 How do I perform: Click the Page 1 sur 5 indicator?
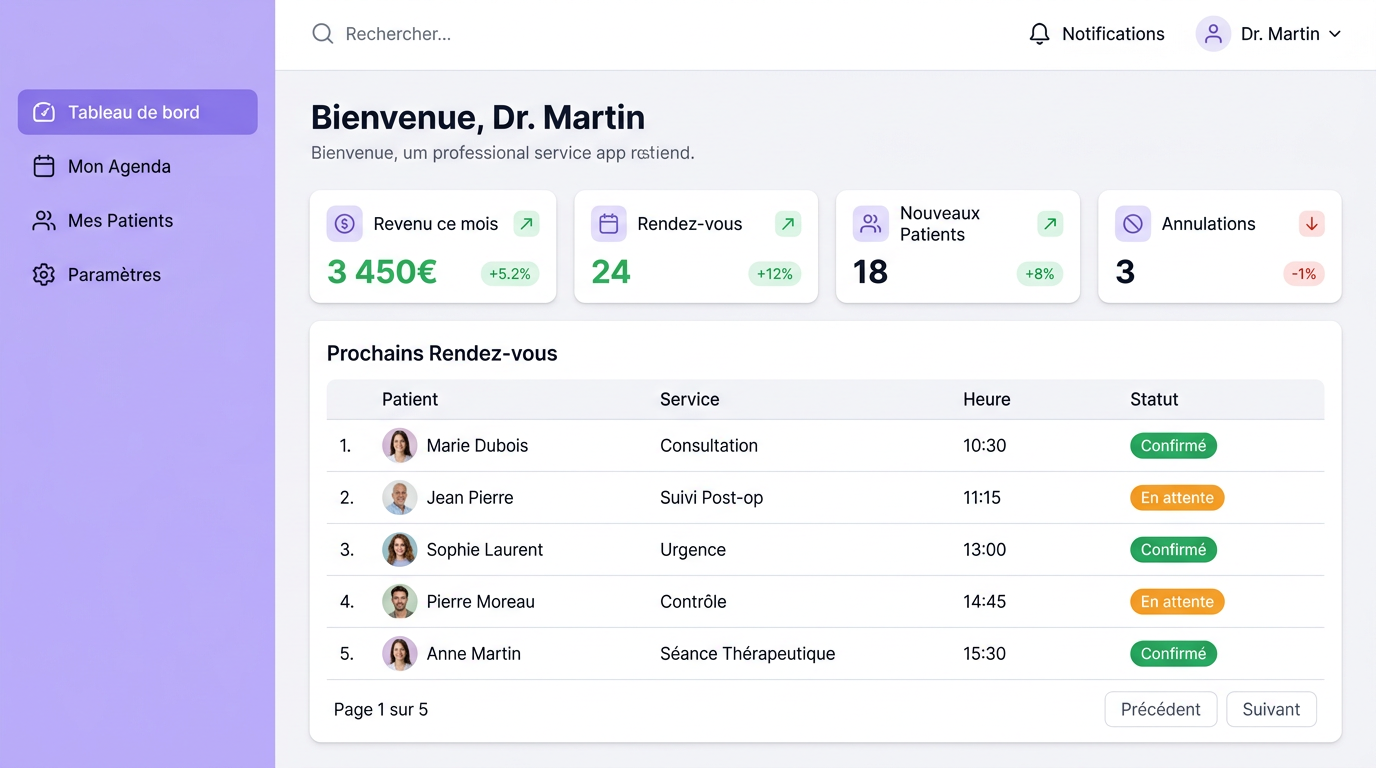click(381, 710)
